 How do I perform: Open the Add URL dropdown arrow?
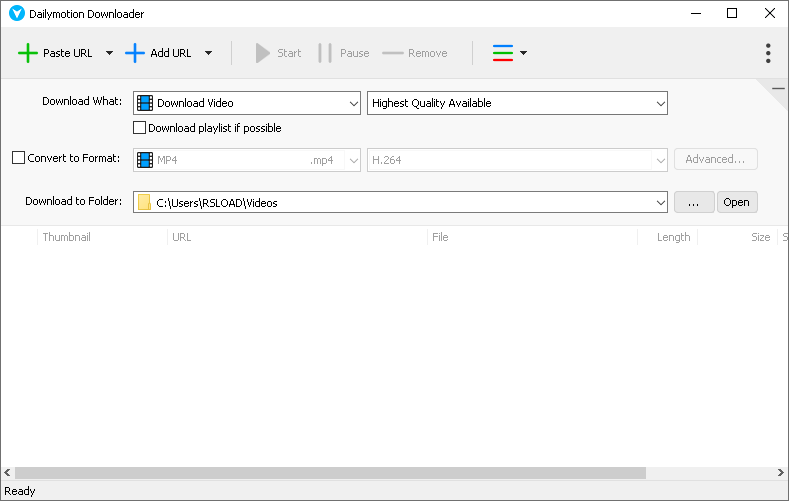pyautogui.click(x=208, y=53)
